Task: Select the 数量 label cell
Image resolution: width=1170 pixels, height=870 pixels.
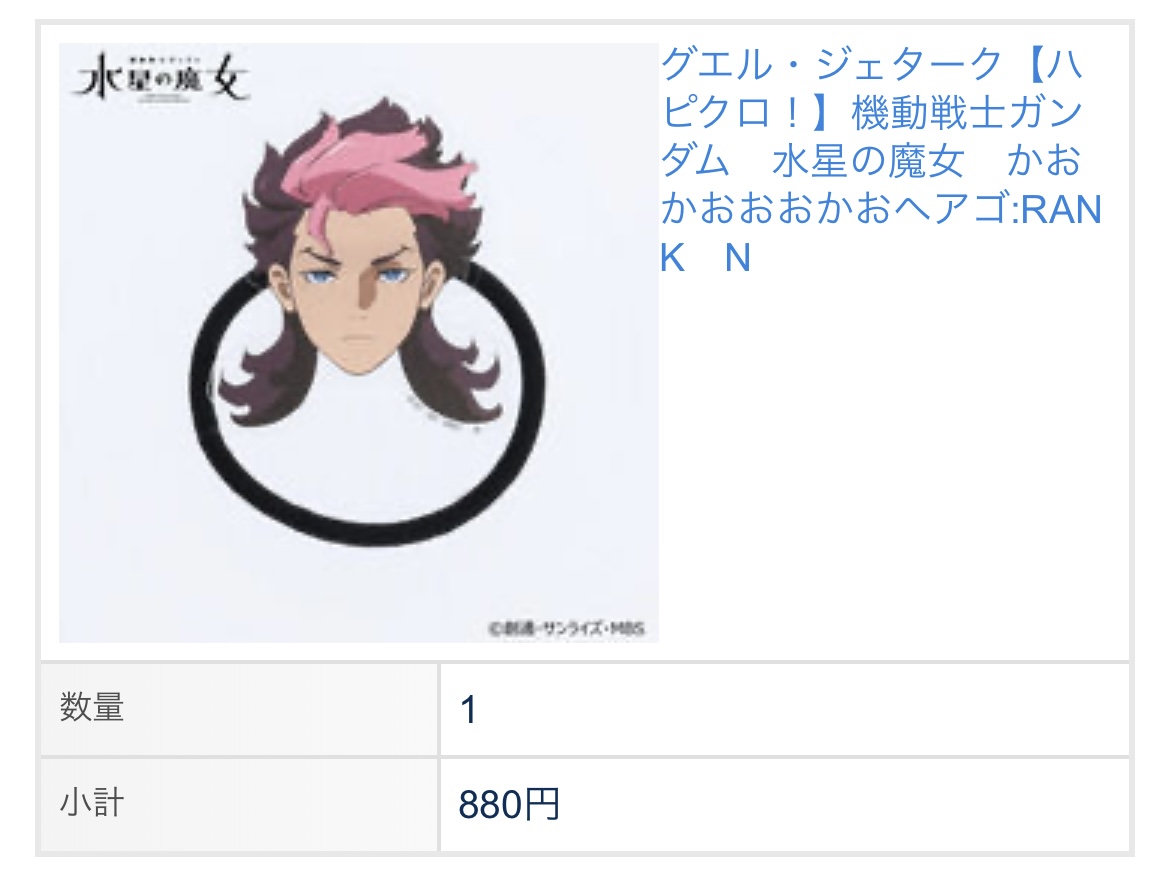Action: (239, 709)
